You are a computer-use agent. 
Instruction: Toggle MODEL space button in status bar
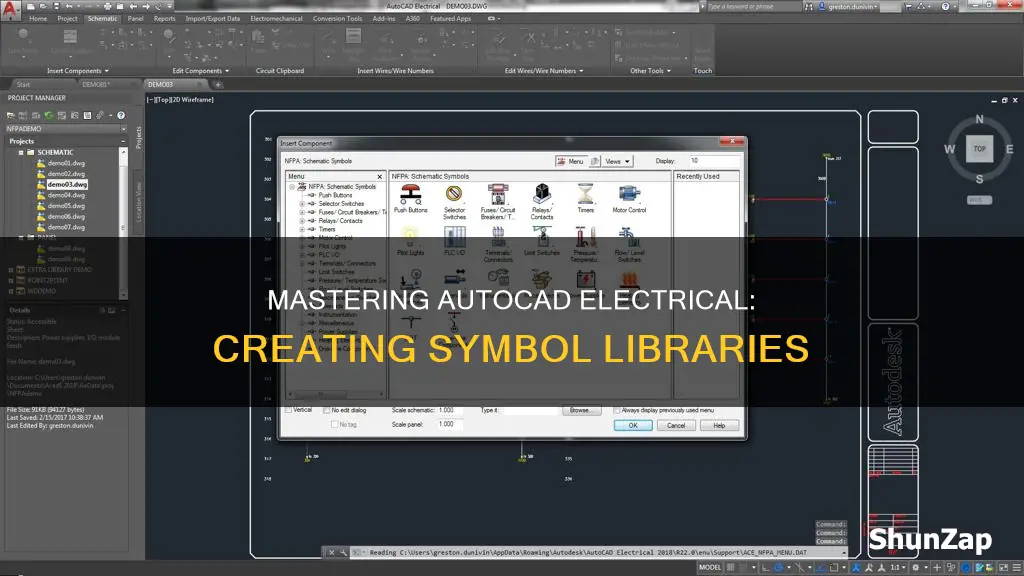tap(709, 568)
